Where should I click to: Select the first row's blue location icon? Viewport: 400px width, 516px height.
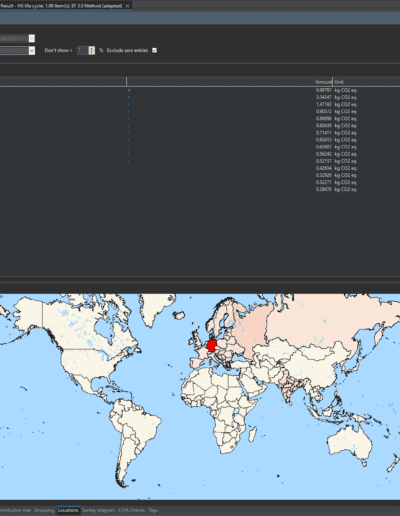(129, 90)
